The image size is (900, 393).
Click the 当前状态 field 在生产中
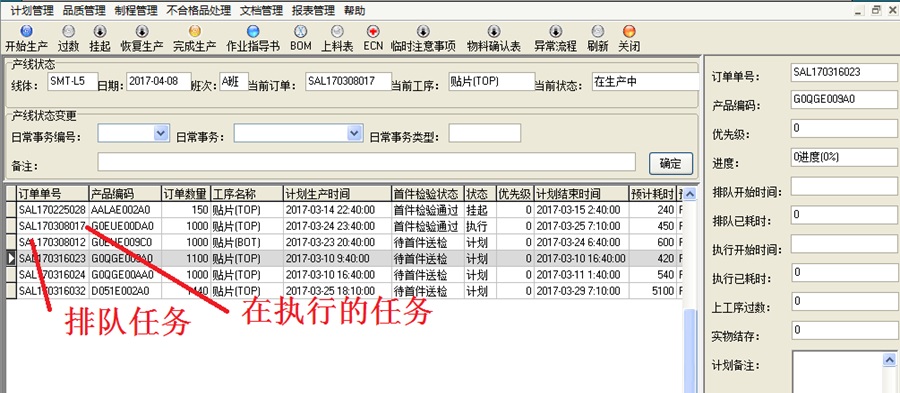coord(645,81)
